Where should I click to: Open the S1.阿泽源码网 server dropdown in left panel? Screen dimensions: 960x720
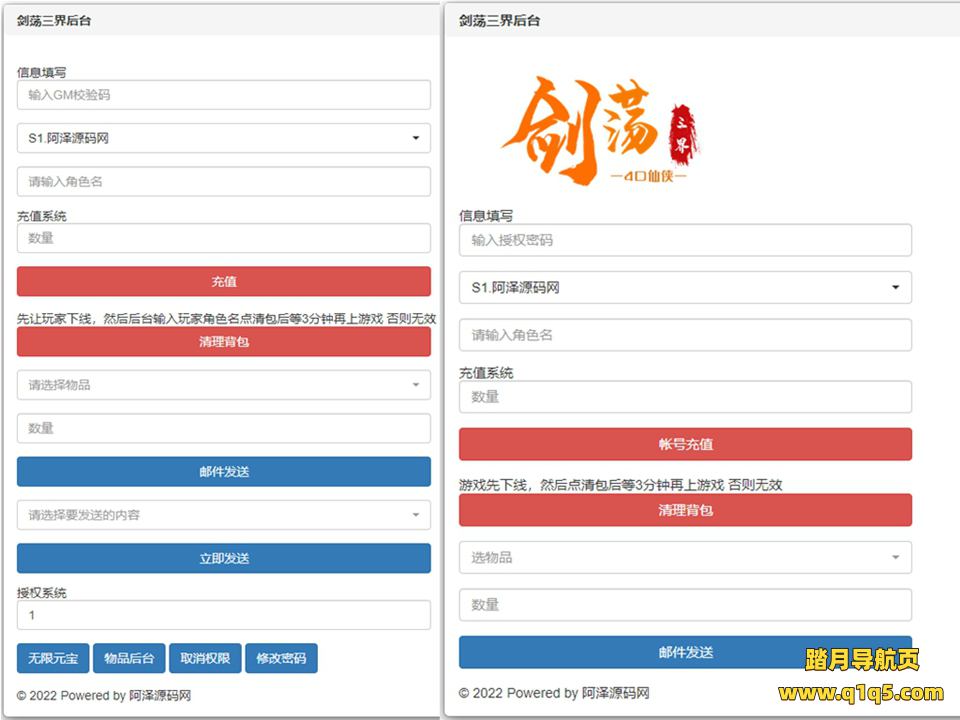point(223,138)
